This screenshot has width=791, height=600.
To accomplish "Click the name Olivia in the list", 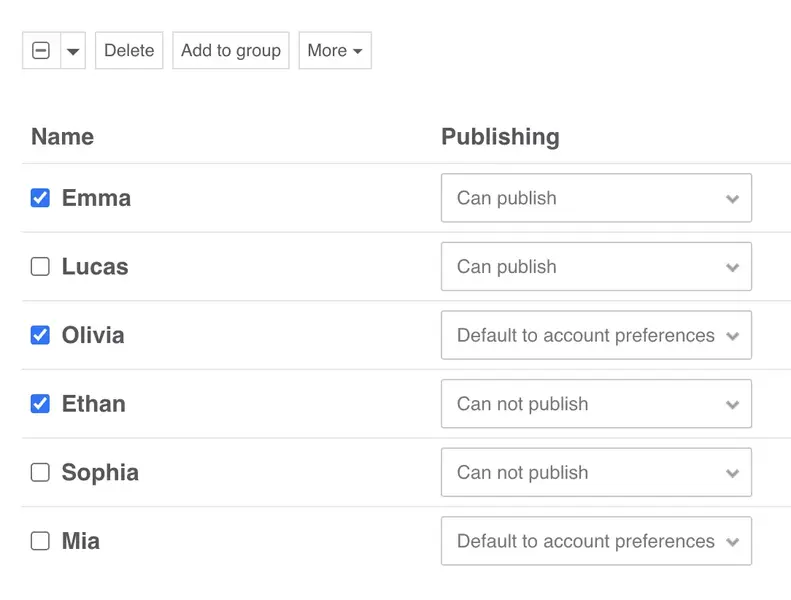I will 93,335.
